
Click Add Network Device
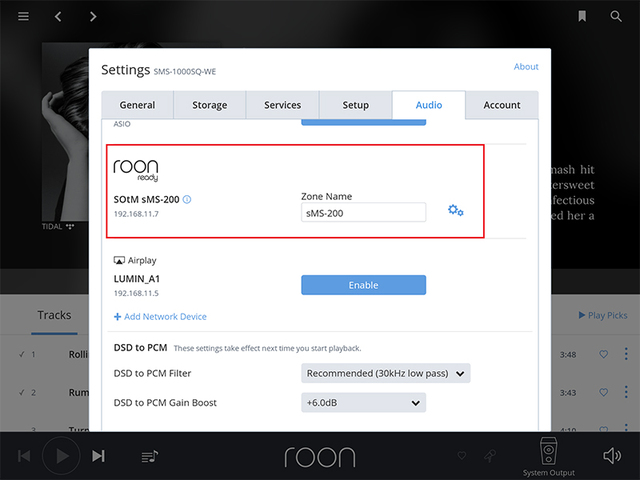160,317
